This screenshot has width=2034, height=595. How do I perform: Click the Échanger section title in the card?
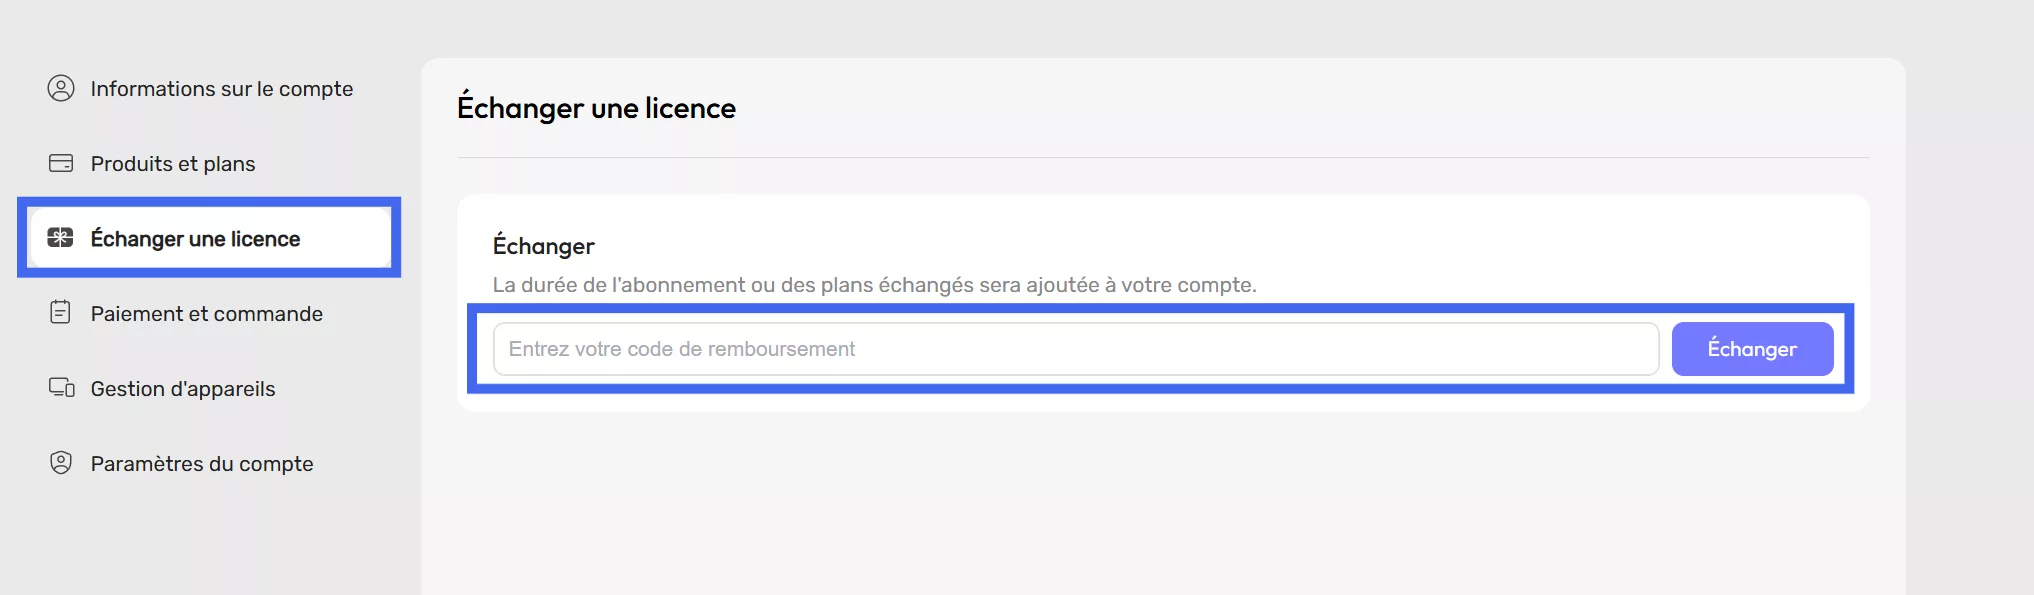(544, 245)
